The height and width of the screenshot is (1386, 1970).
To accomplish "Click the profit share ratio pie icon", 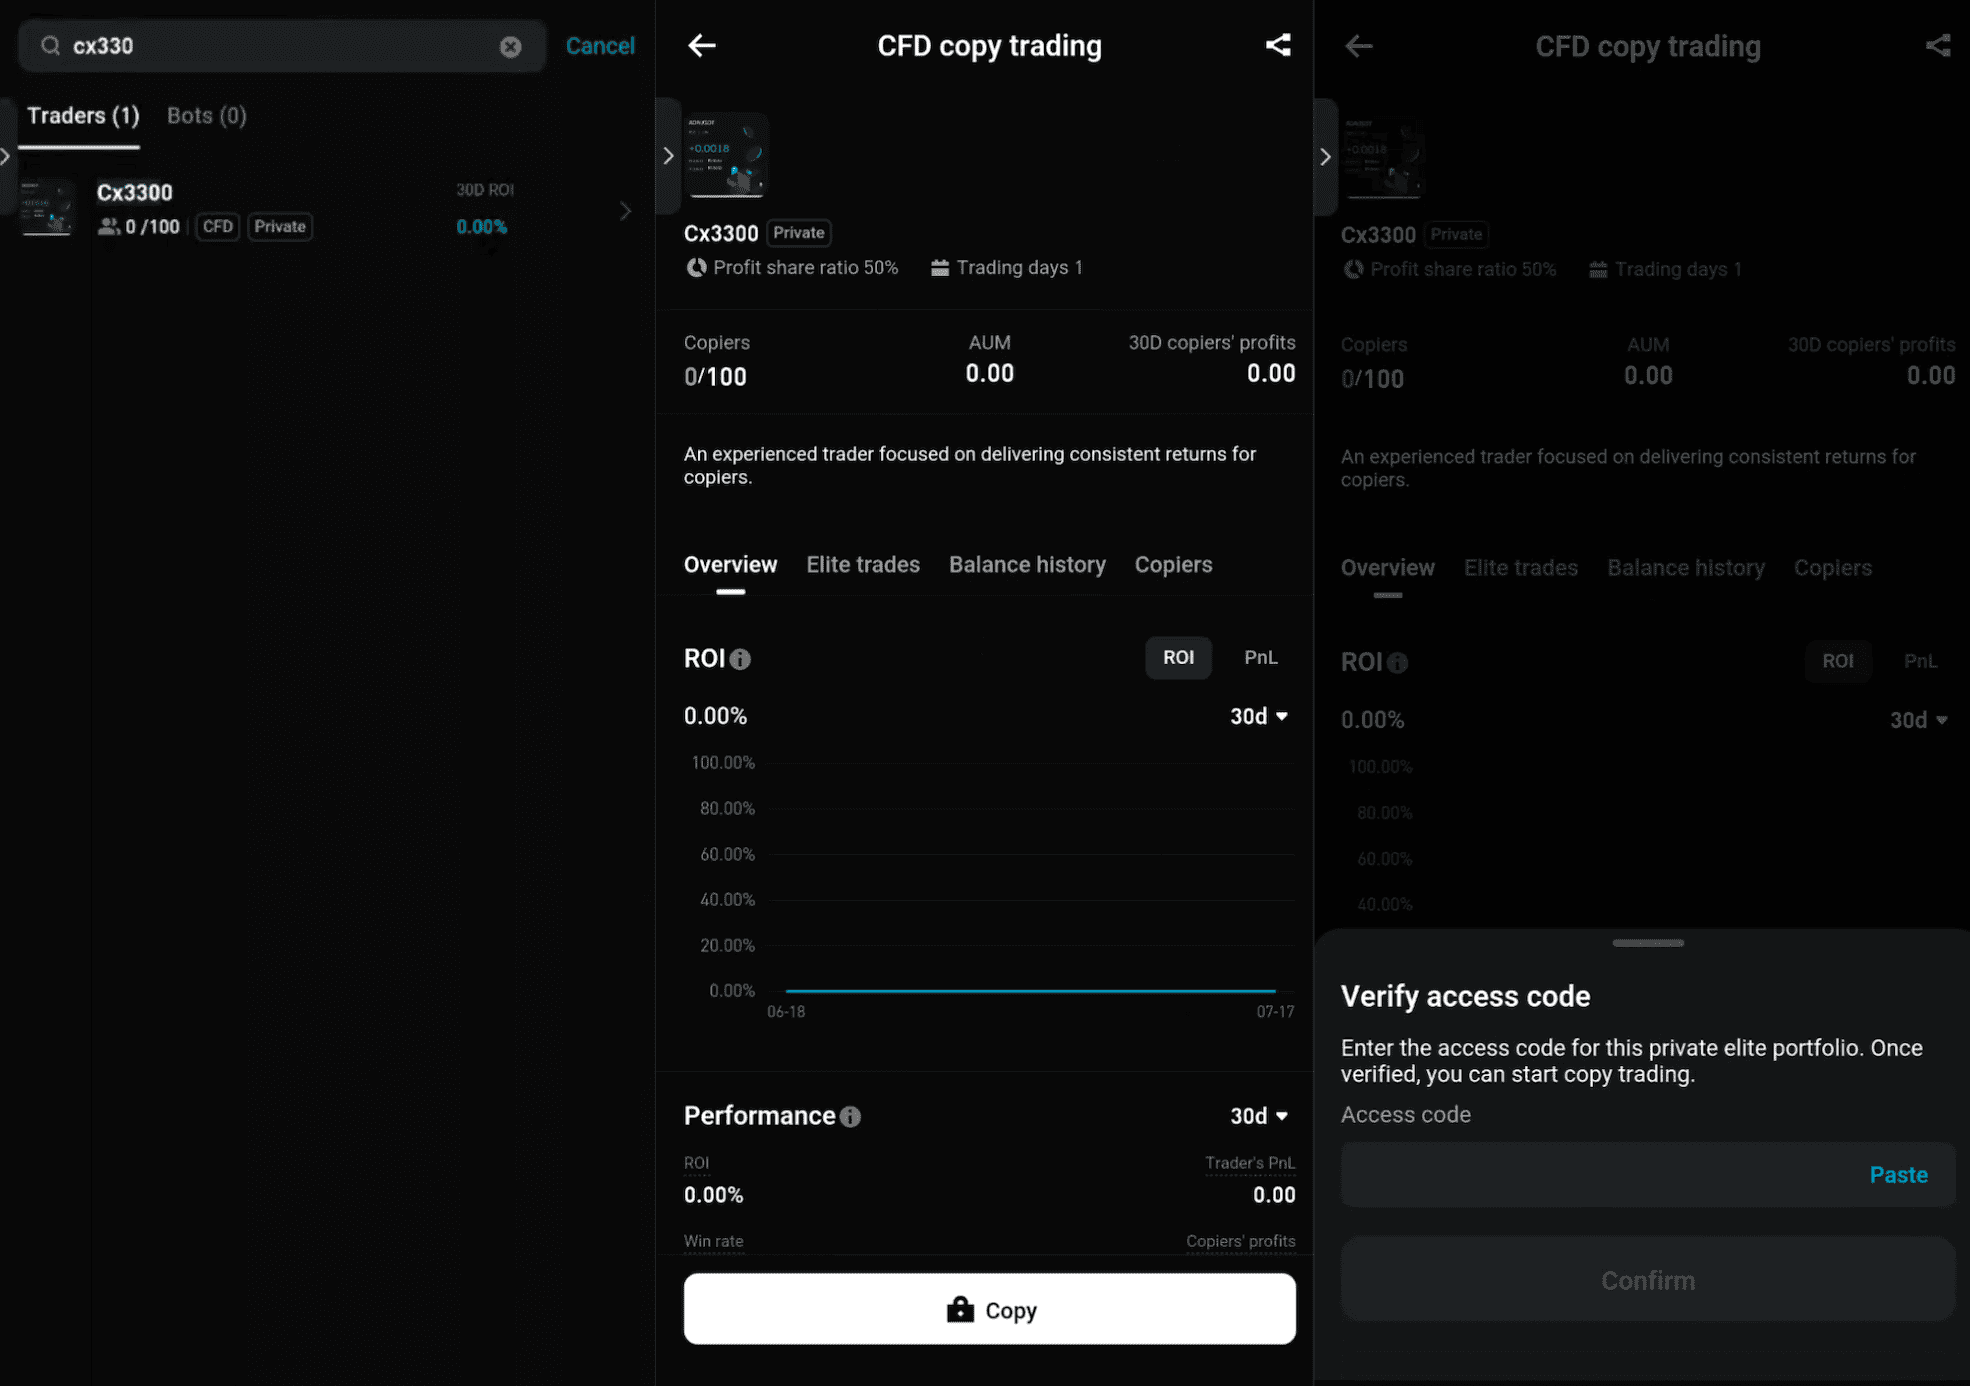I will point(696,268).
